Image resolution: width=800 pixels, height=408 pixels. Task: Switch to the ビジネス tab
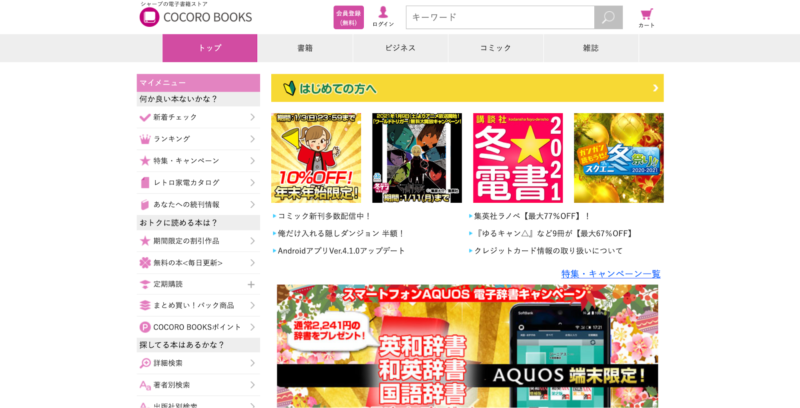tap(401, 48)
